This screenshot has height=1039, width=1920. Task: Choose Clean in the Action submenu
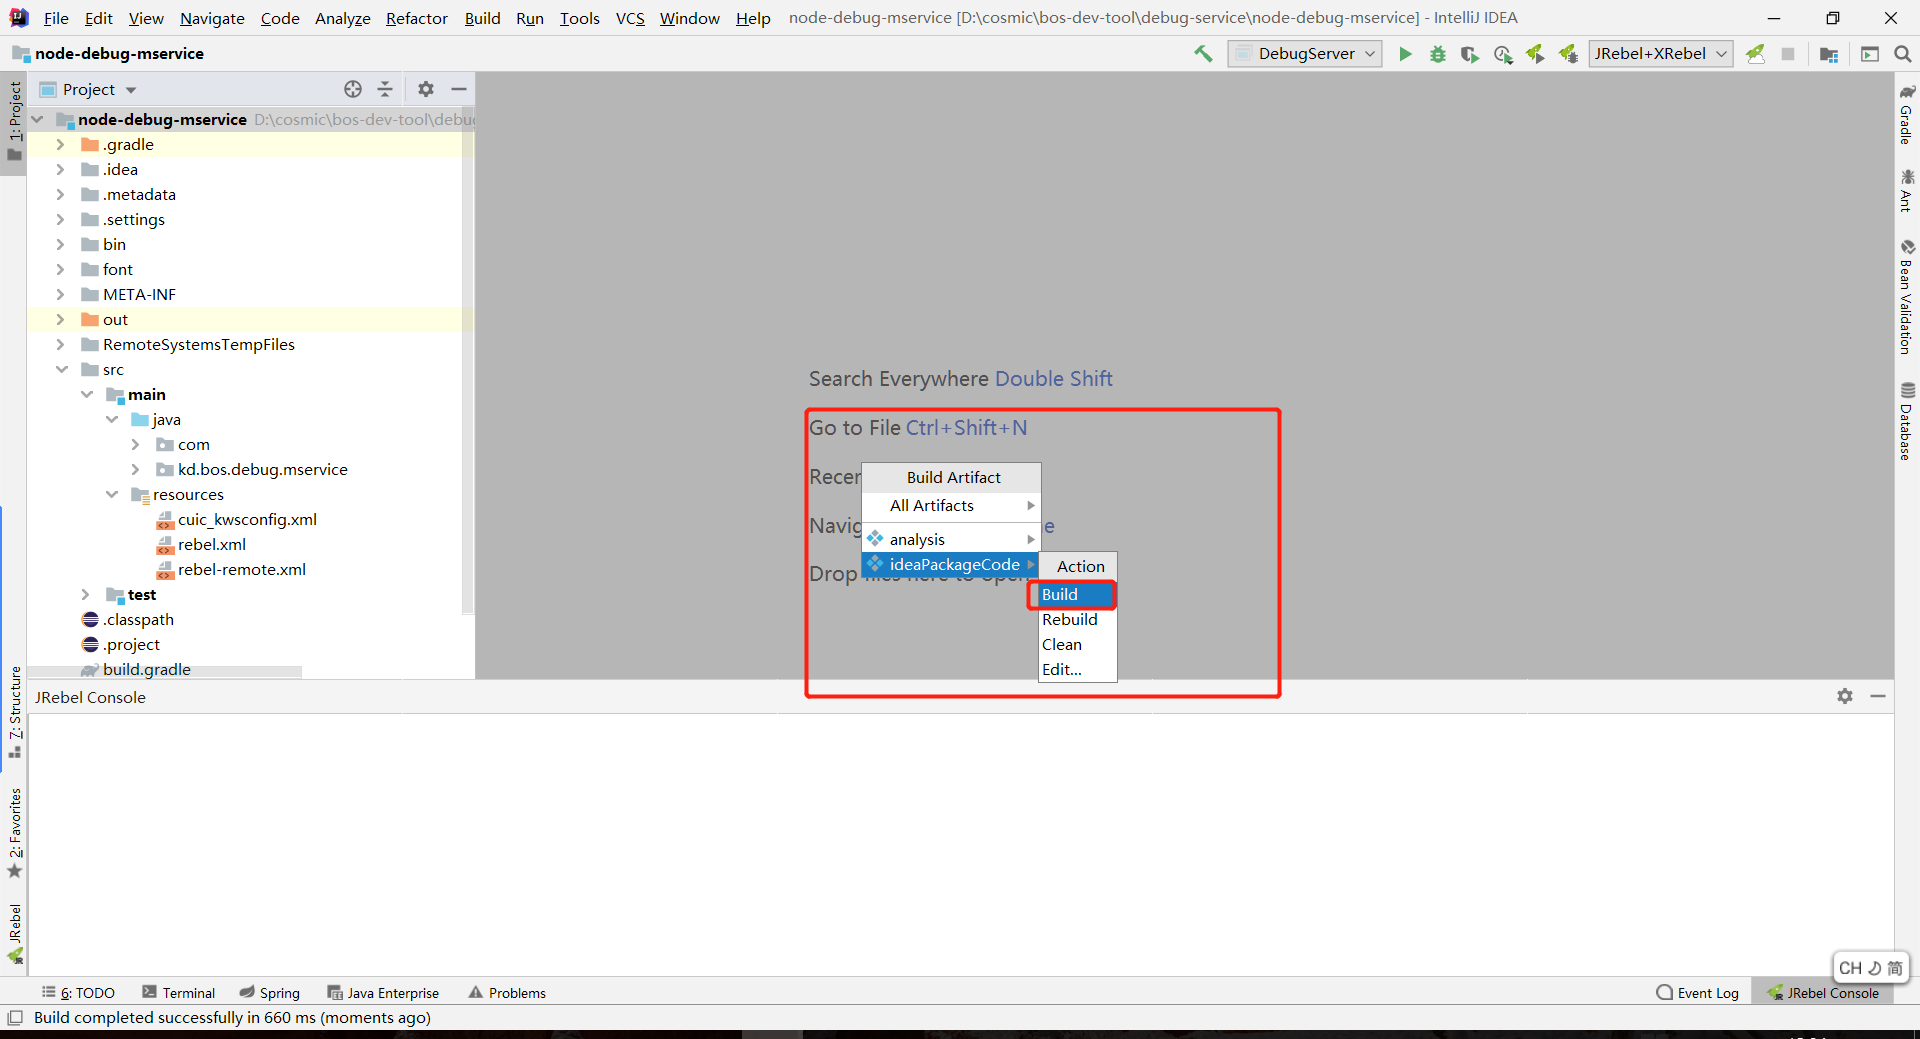tap(1077, 644)
